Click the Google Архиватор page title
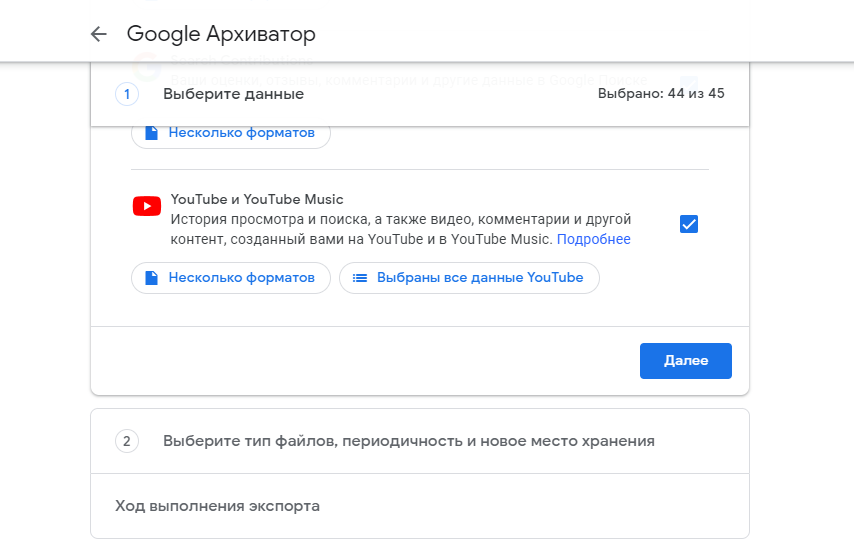The height and width of the screenshot is (554, 854). pos(221,34)
